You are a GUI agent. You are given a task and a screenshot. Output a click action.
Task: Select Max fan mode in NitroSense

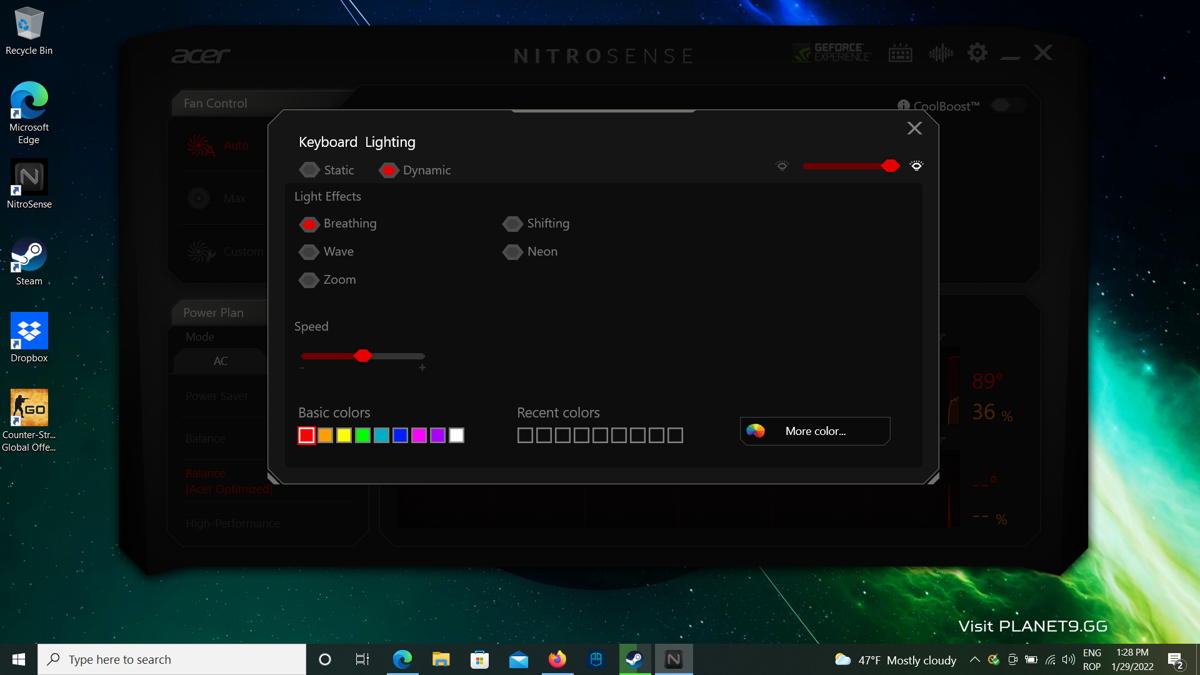click(x=217, y=199)
